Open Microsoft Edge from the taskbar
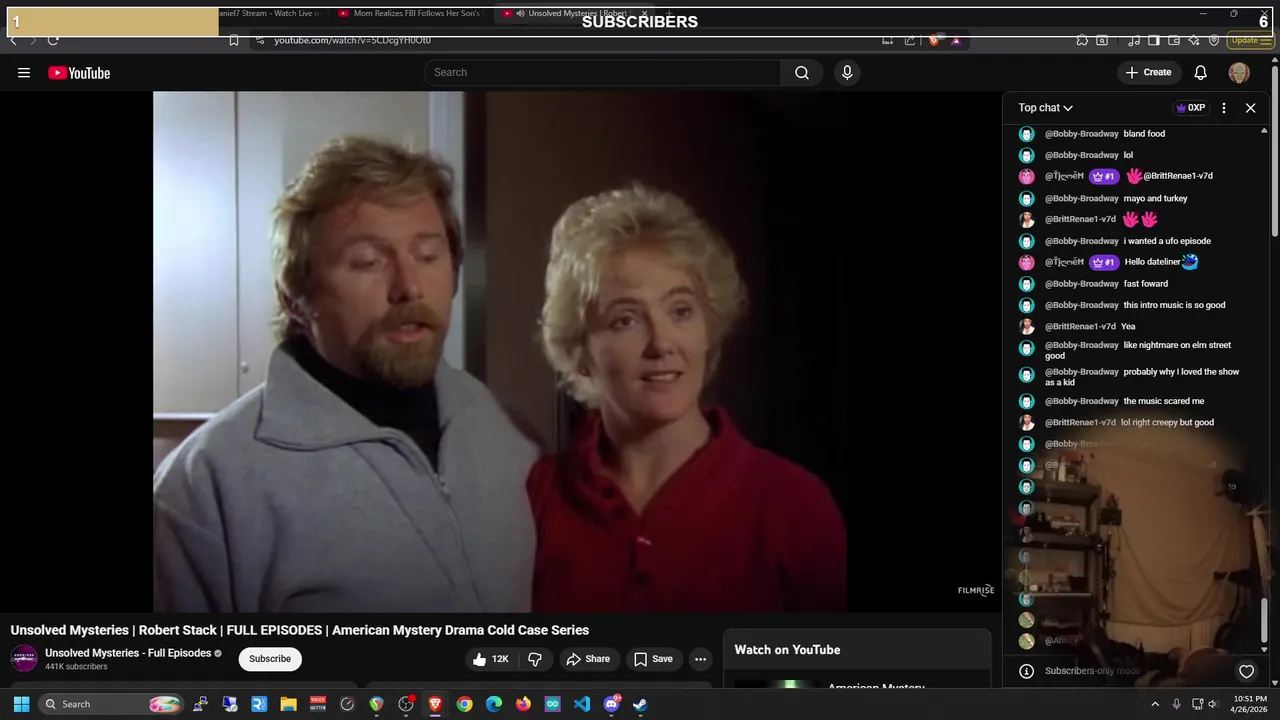The image size is (1280, 720). click(x=494, y=704)
